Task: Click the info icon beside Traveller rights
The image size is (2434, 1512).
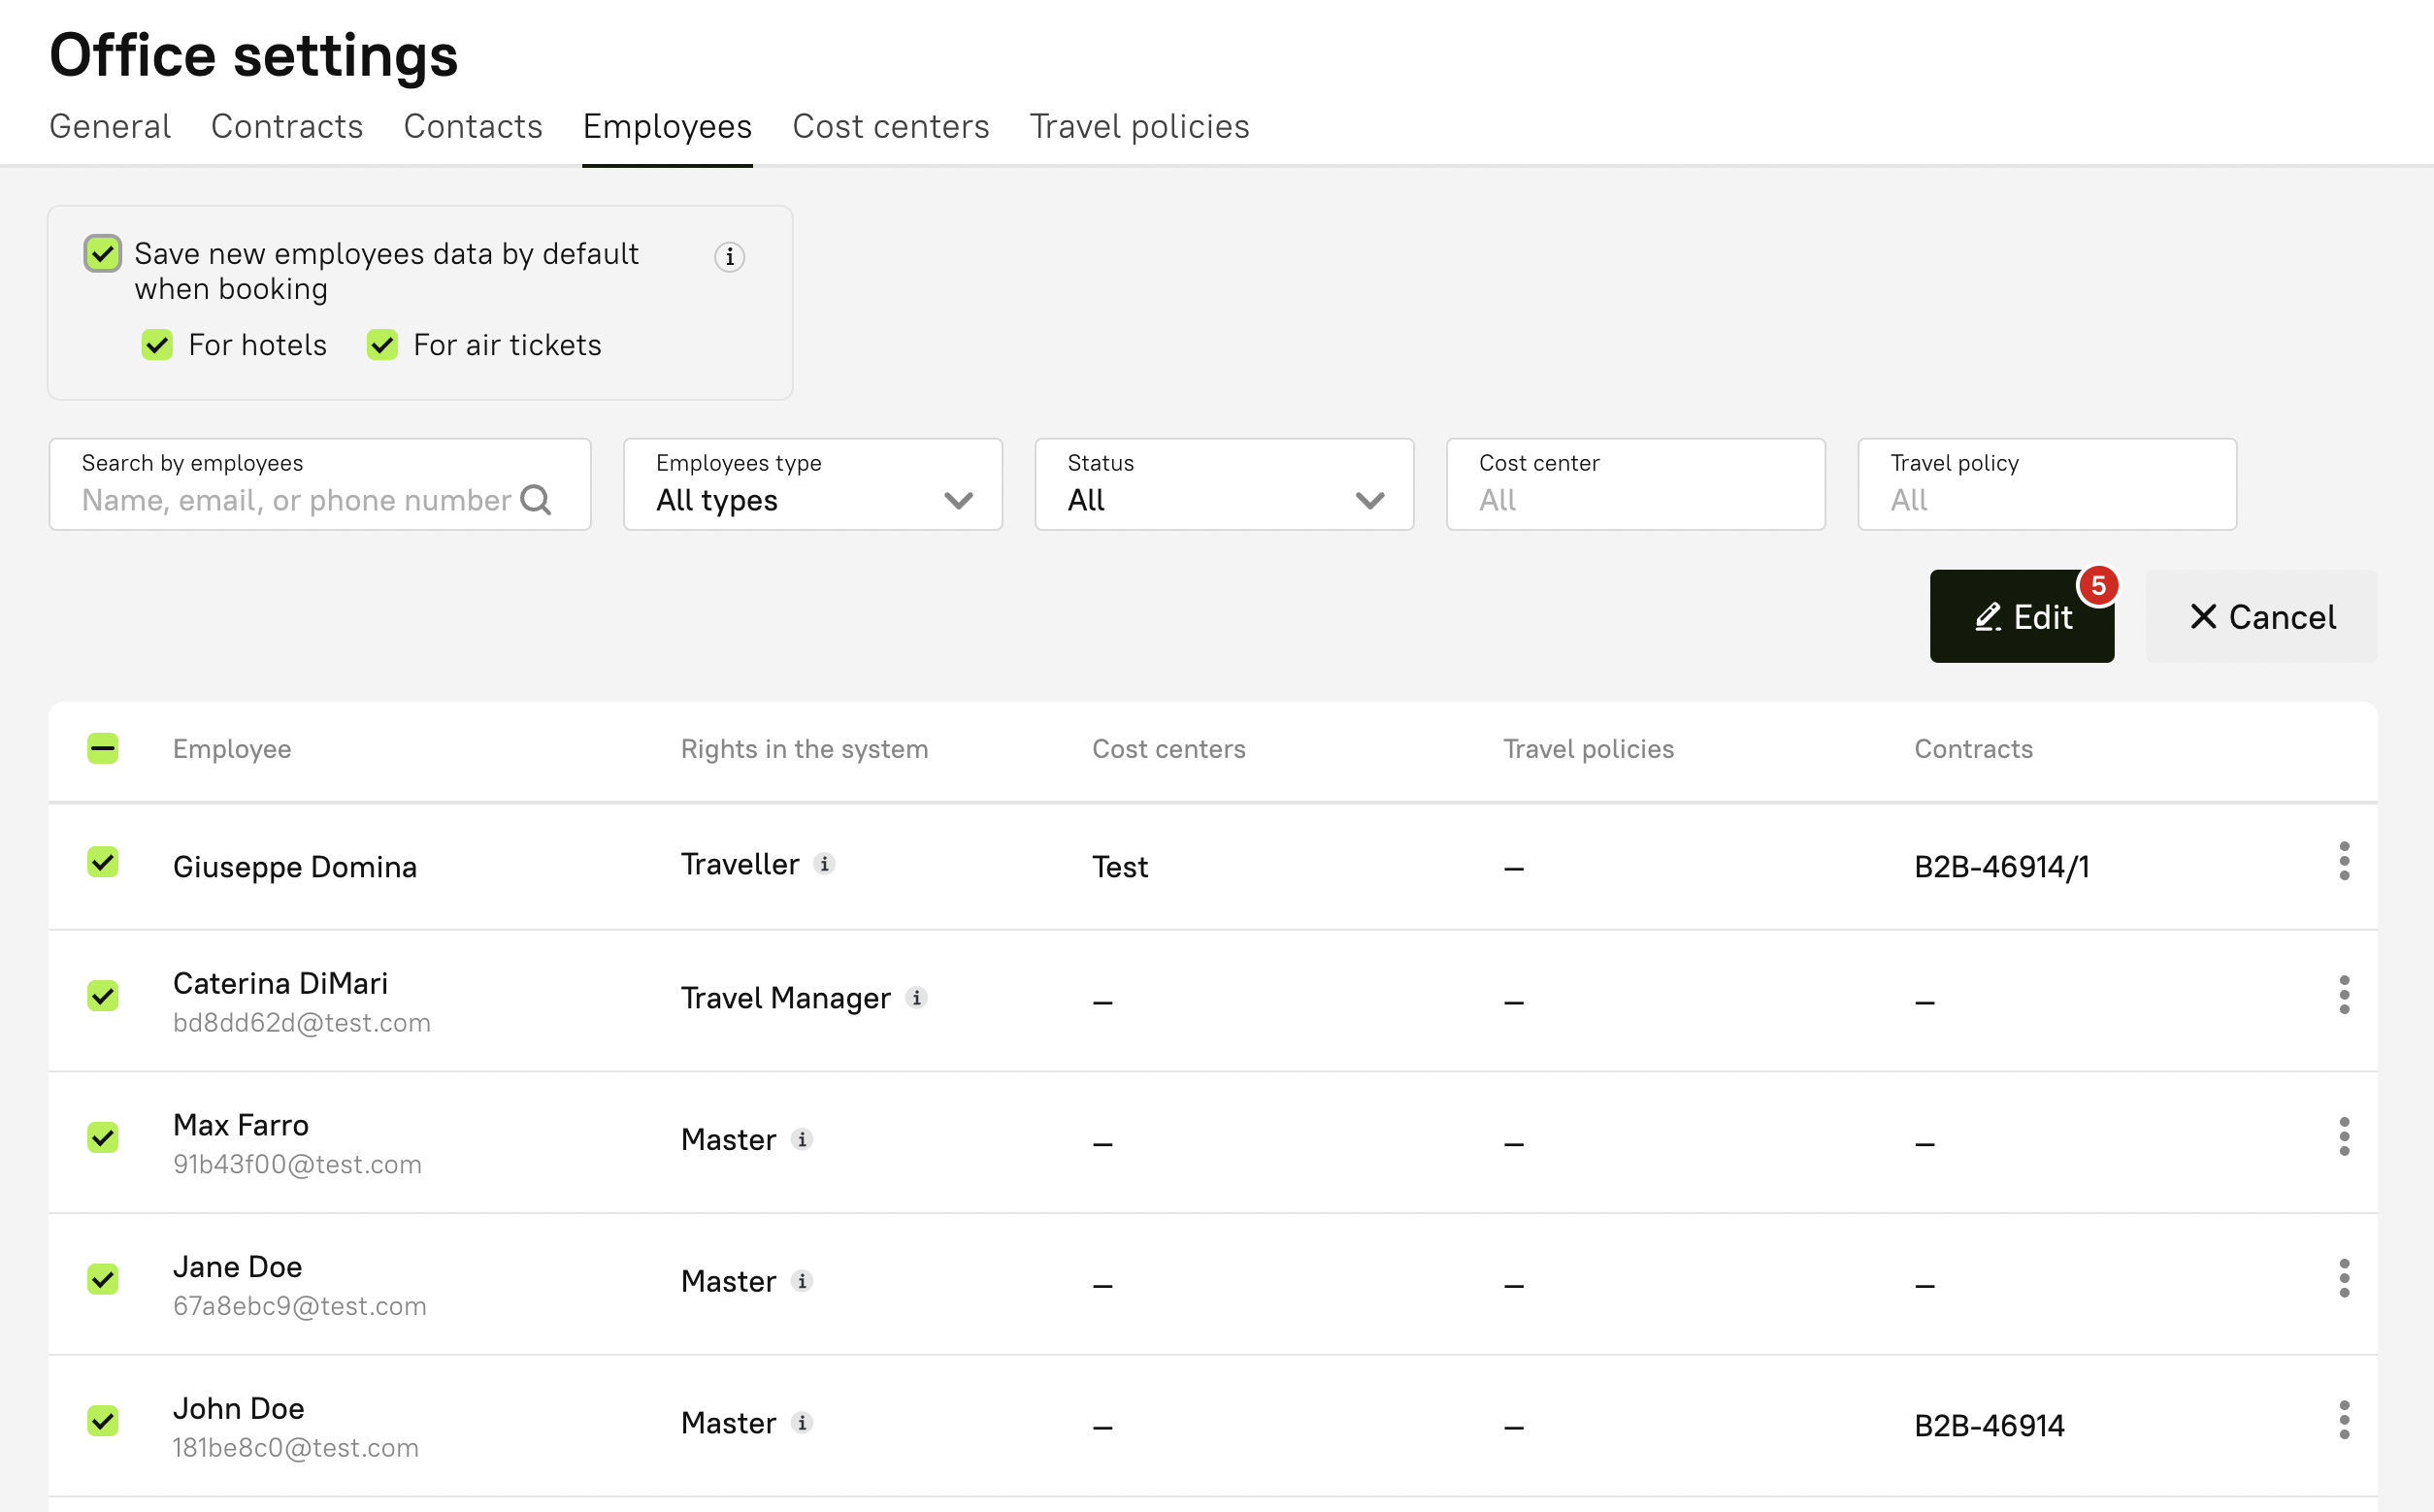Action: [824, 863]
